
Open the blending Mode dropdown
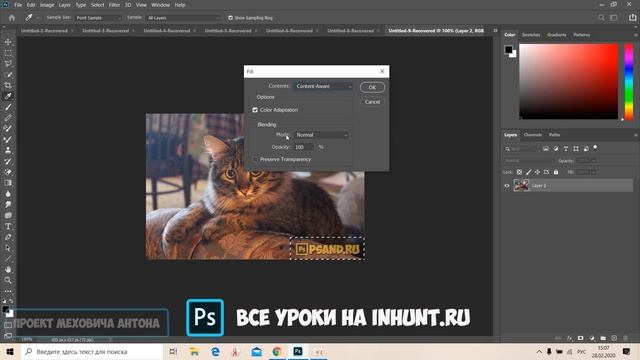pyautogui.click(x=322, y=135)
